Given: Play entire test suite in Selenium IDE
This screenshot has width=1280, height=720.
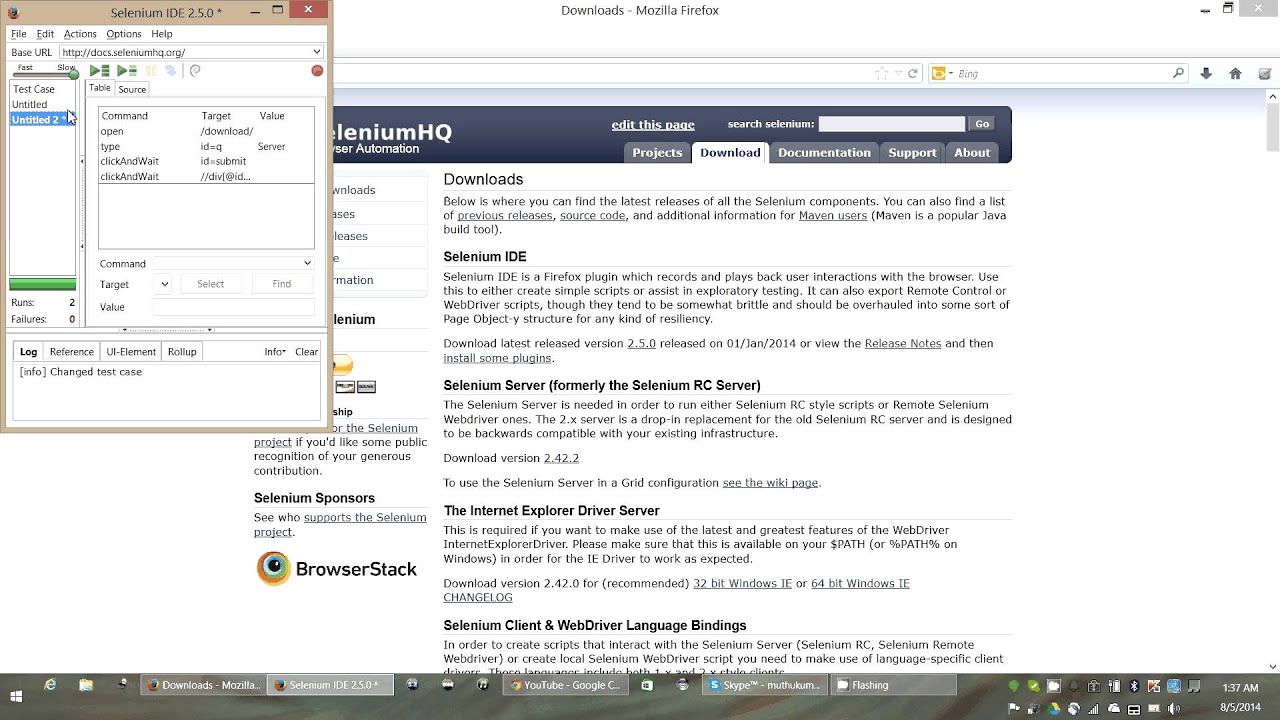Looking at the screenshot, I should tap(99, 71).
